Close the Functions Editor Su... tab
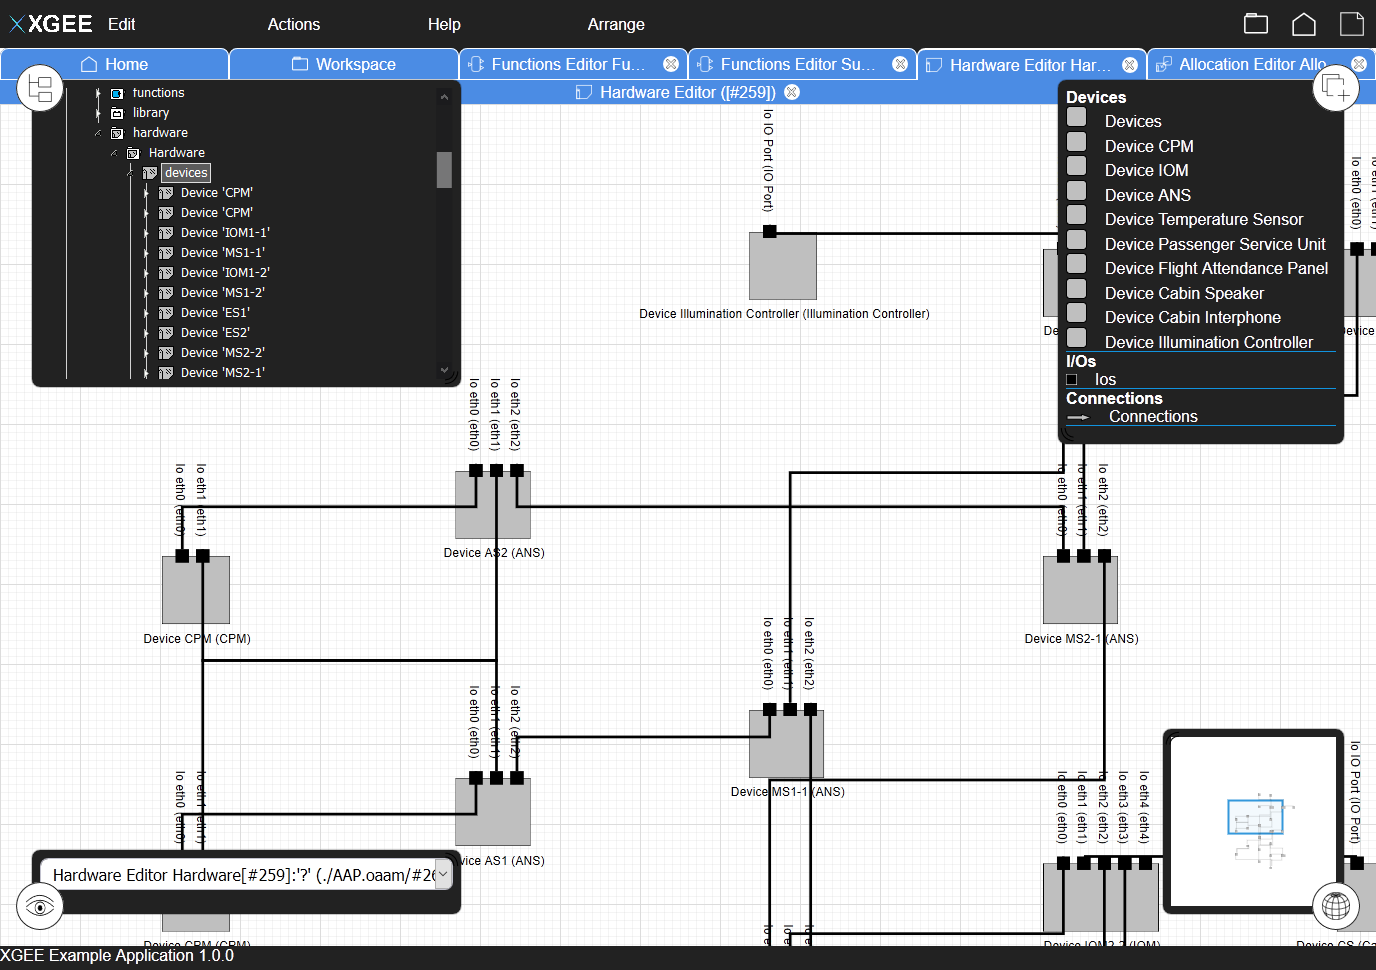 click(900, 64)
